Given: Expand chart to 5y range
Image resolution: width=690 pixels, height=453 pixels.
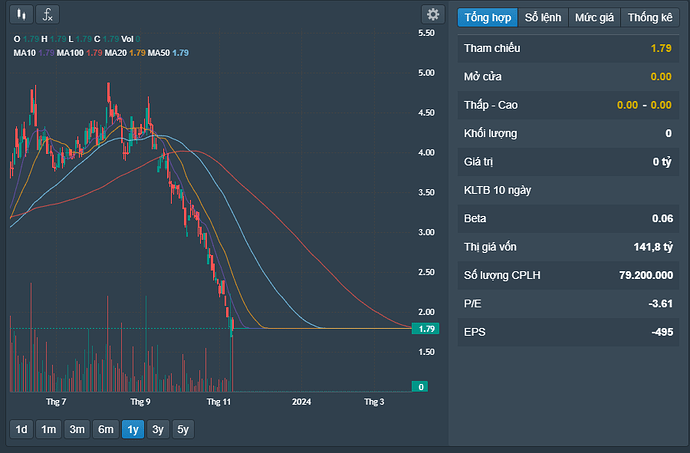Looking at the screenshot, I should tap(183, 429).
